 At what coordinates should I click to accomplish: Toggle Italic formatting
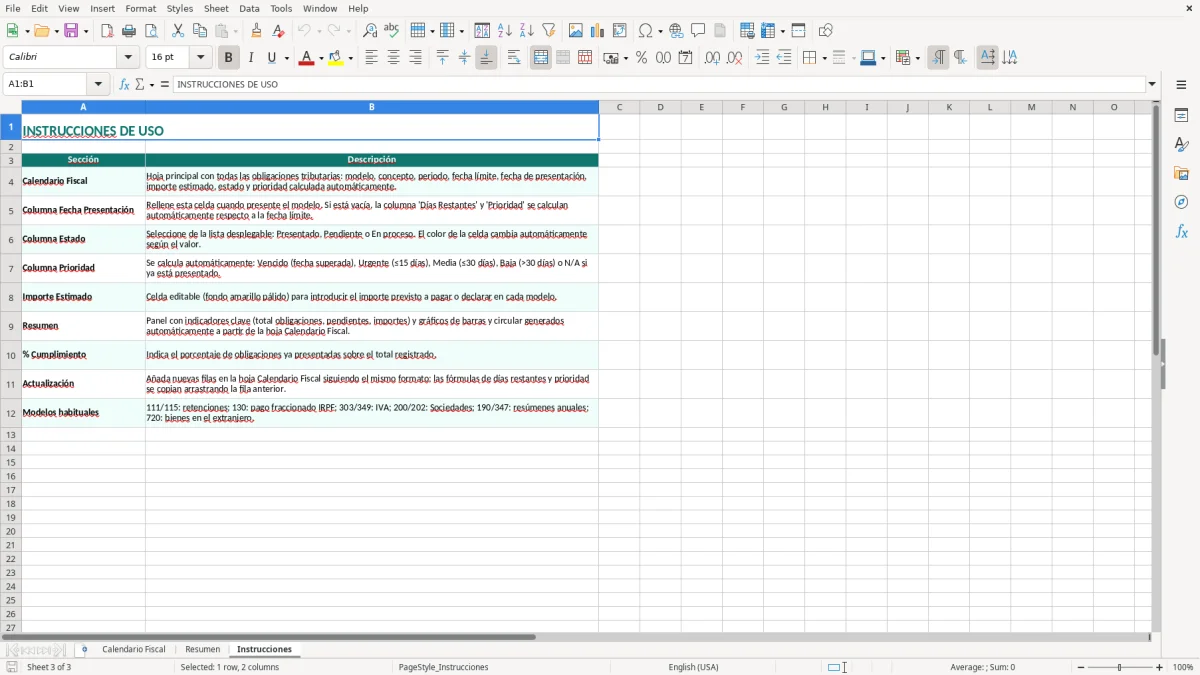251,58
